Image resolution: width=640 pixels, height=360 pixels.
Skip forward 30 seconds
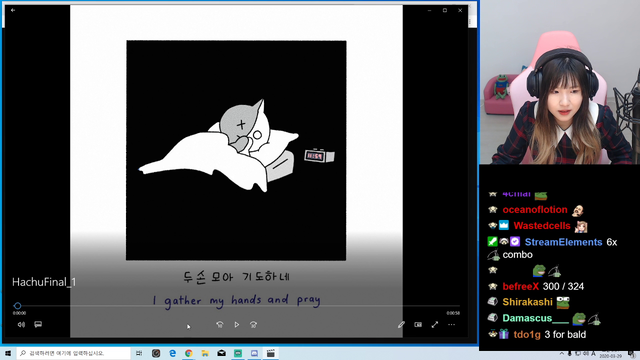(253, 324)
